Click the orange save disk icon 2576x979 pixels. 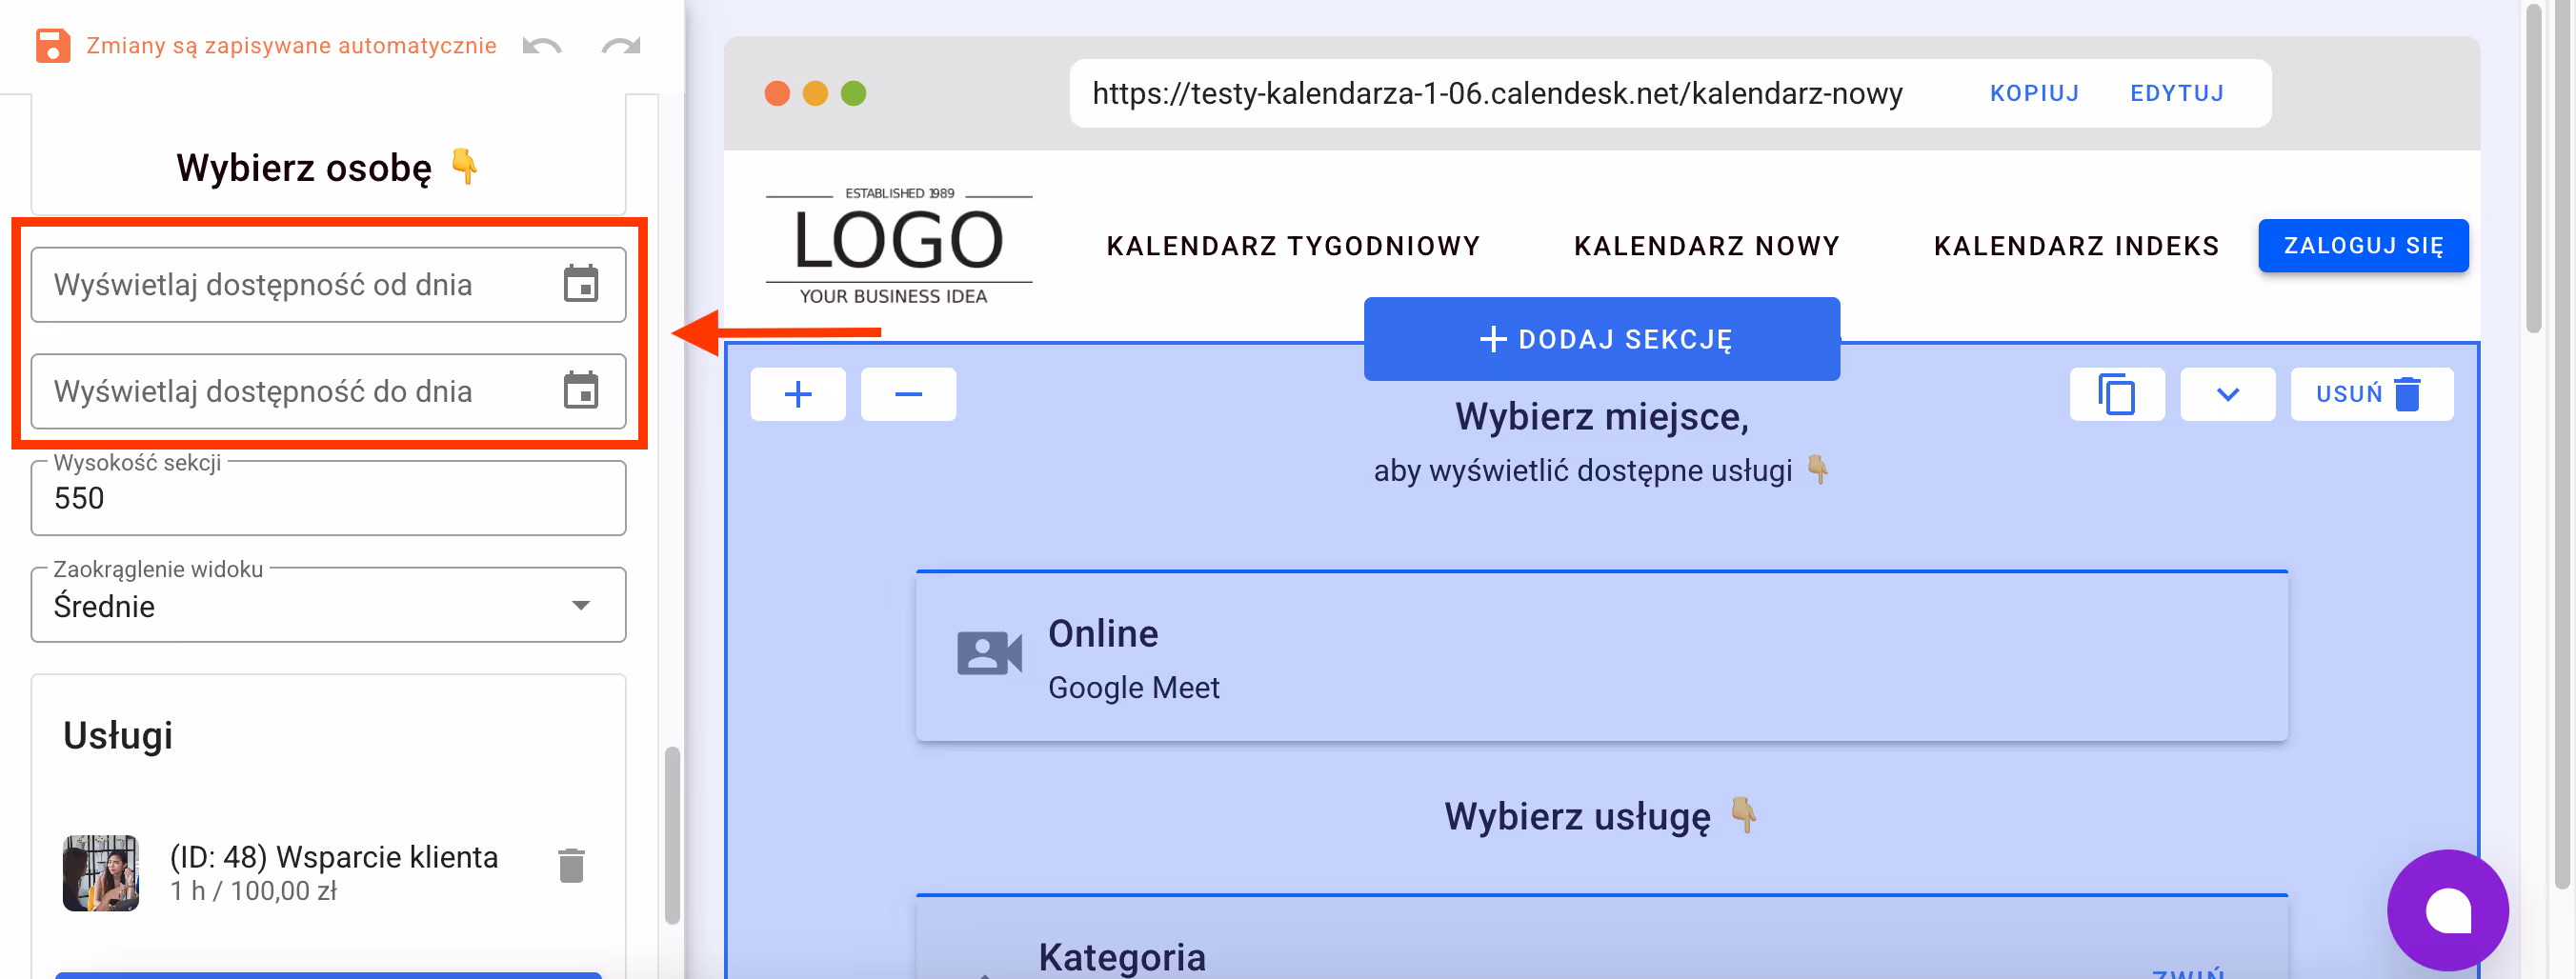[x=52, y=45]
